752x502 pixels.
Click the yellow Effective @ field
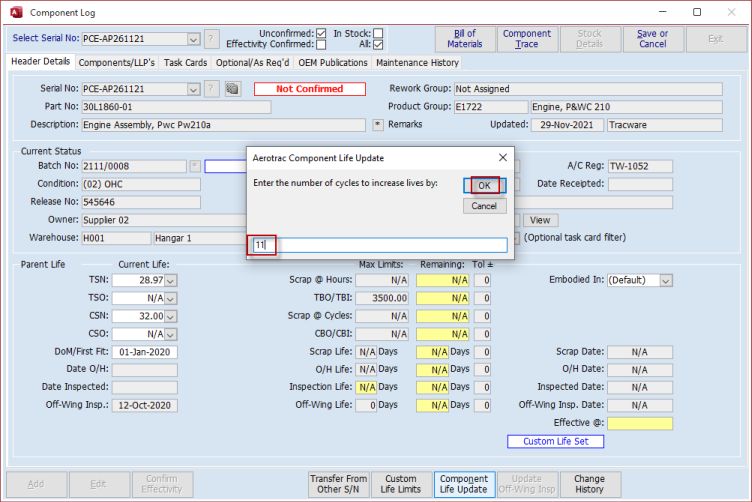click(x=640, y=423)
